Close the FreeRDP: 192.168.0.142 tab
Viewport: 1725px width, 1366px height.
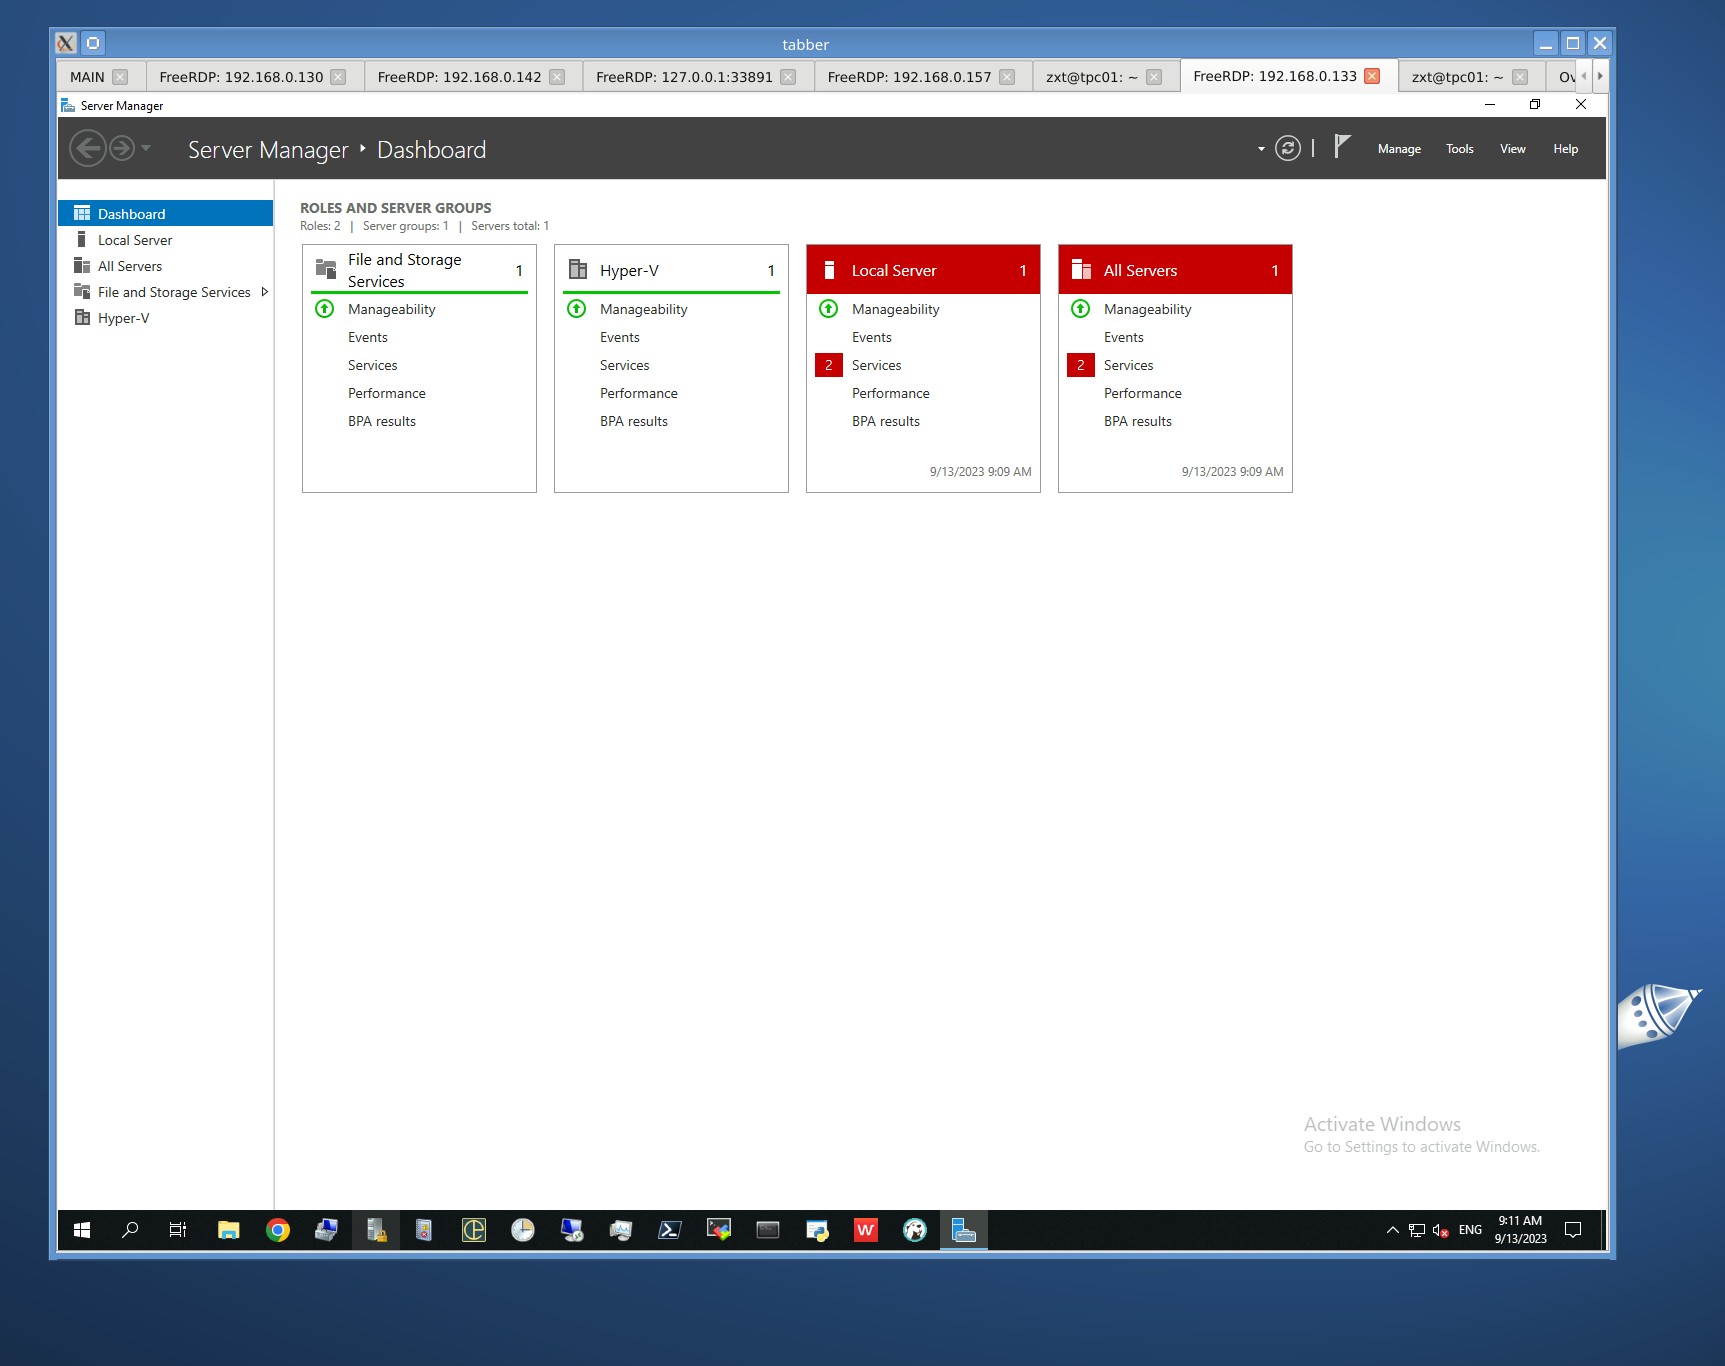tap(557, 77)
